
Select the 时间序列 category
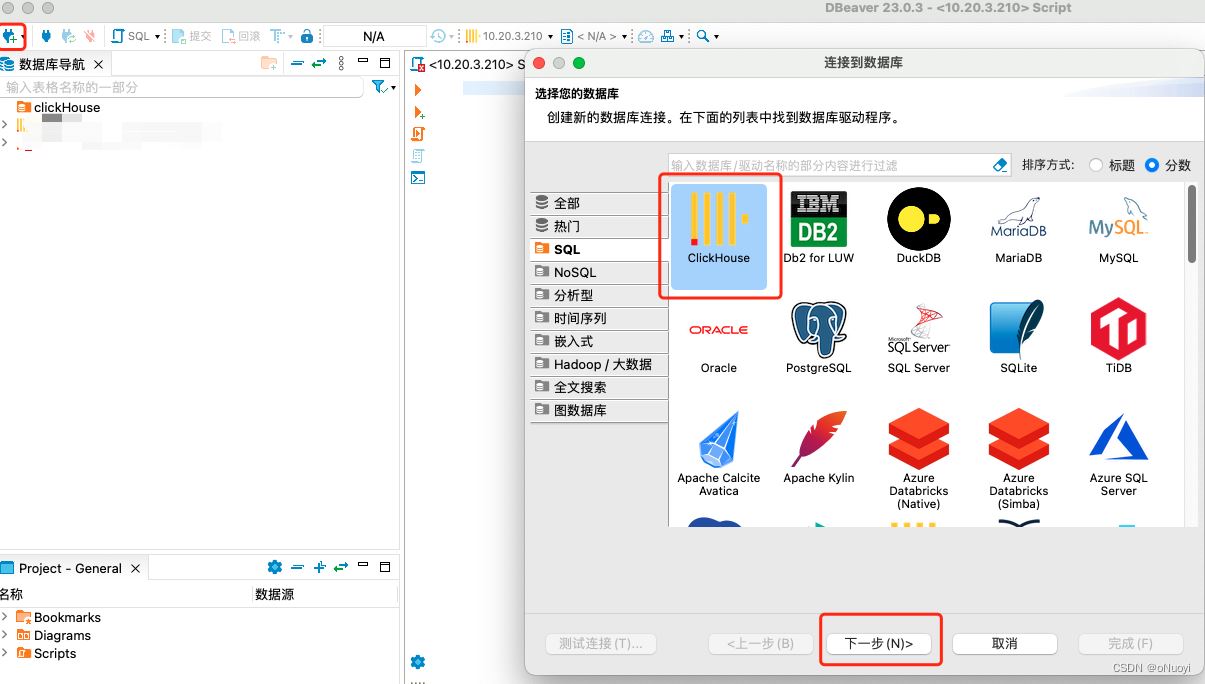599,318
